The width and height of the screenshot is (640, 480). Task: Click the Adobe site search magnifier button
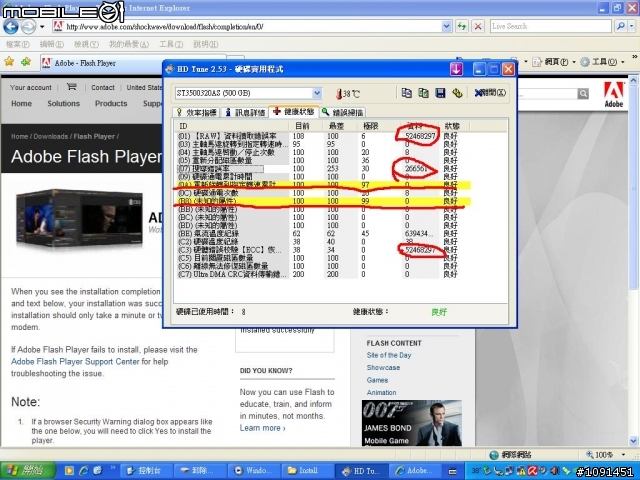[583, 93]
